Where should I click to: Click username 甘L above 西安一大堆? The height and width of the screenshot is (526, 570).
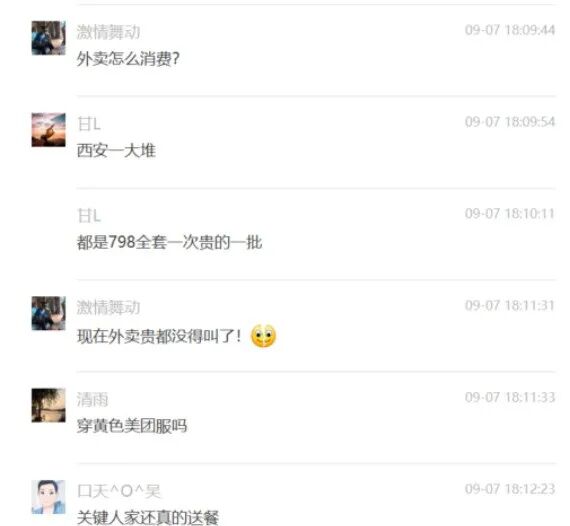click(x=89, y=124)
